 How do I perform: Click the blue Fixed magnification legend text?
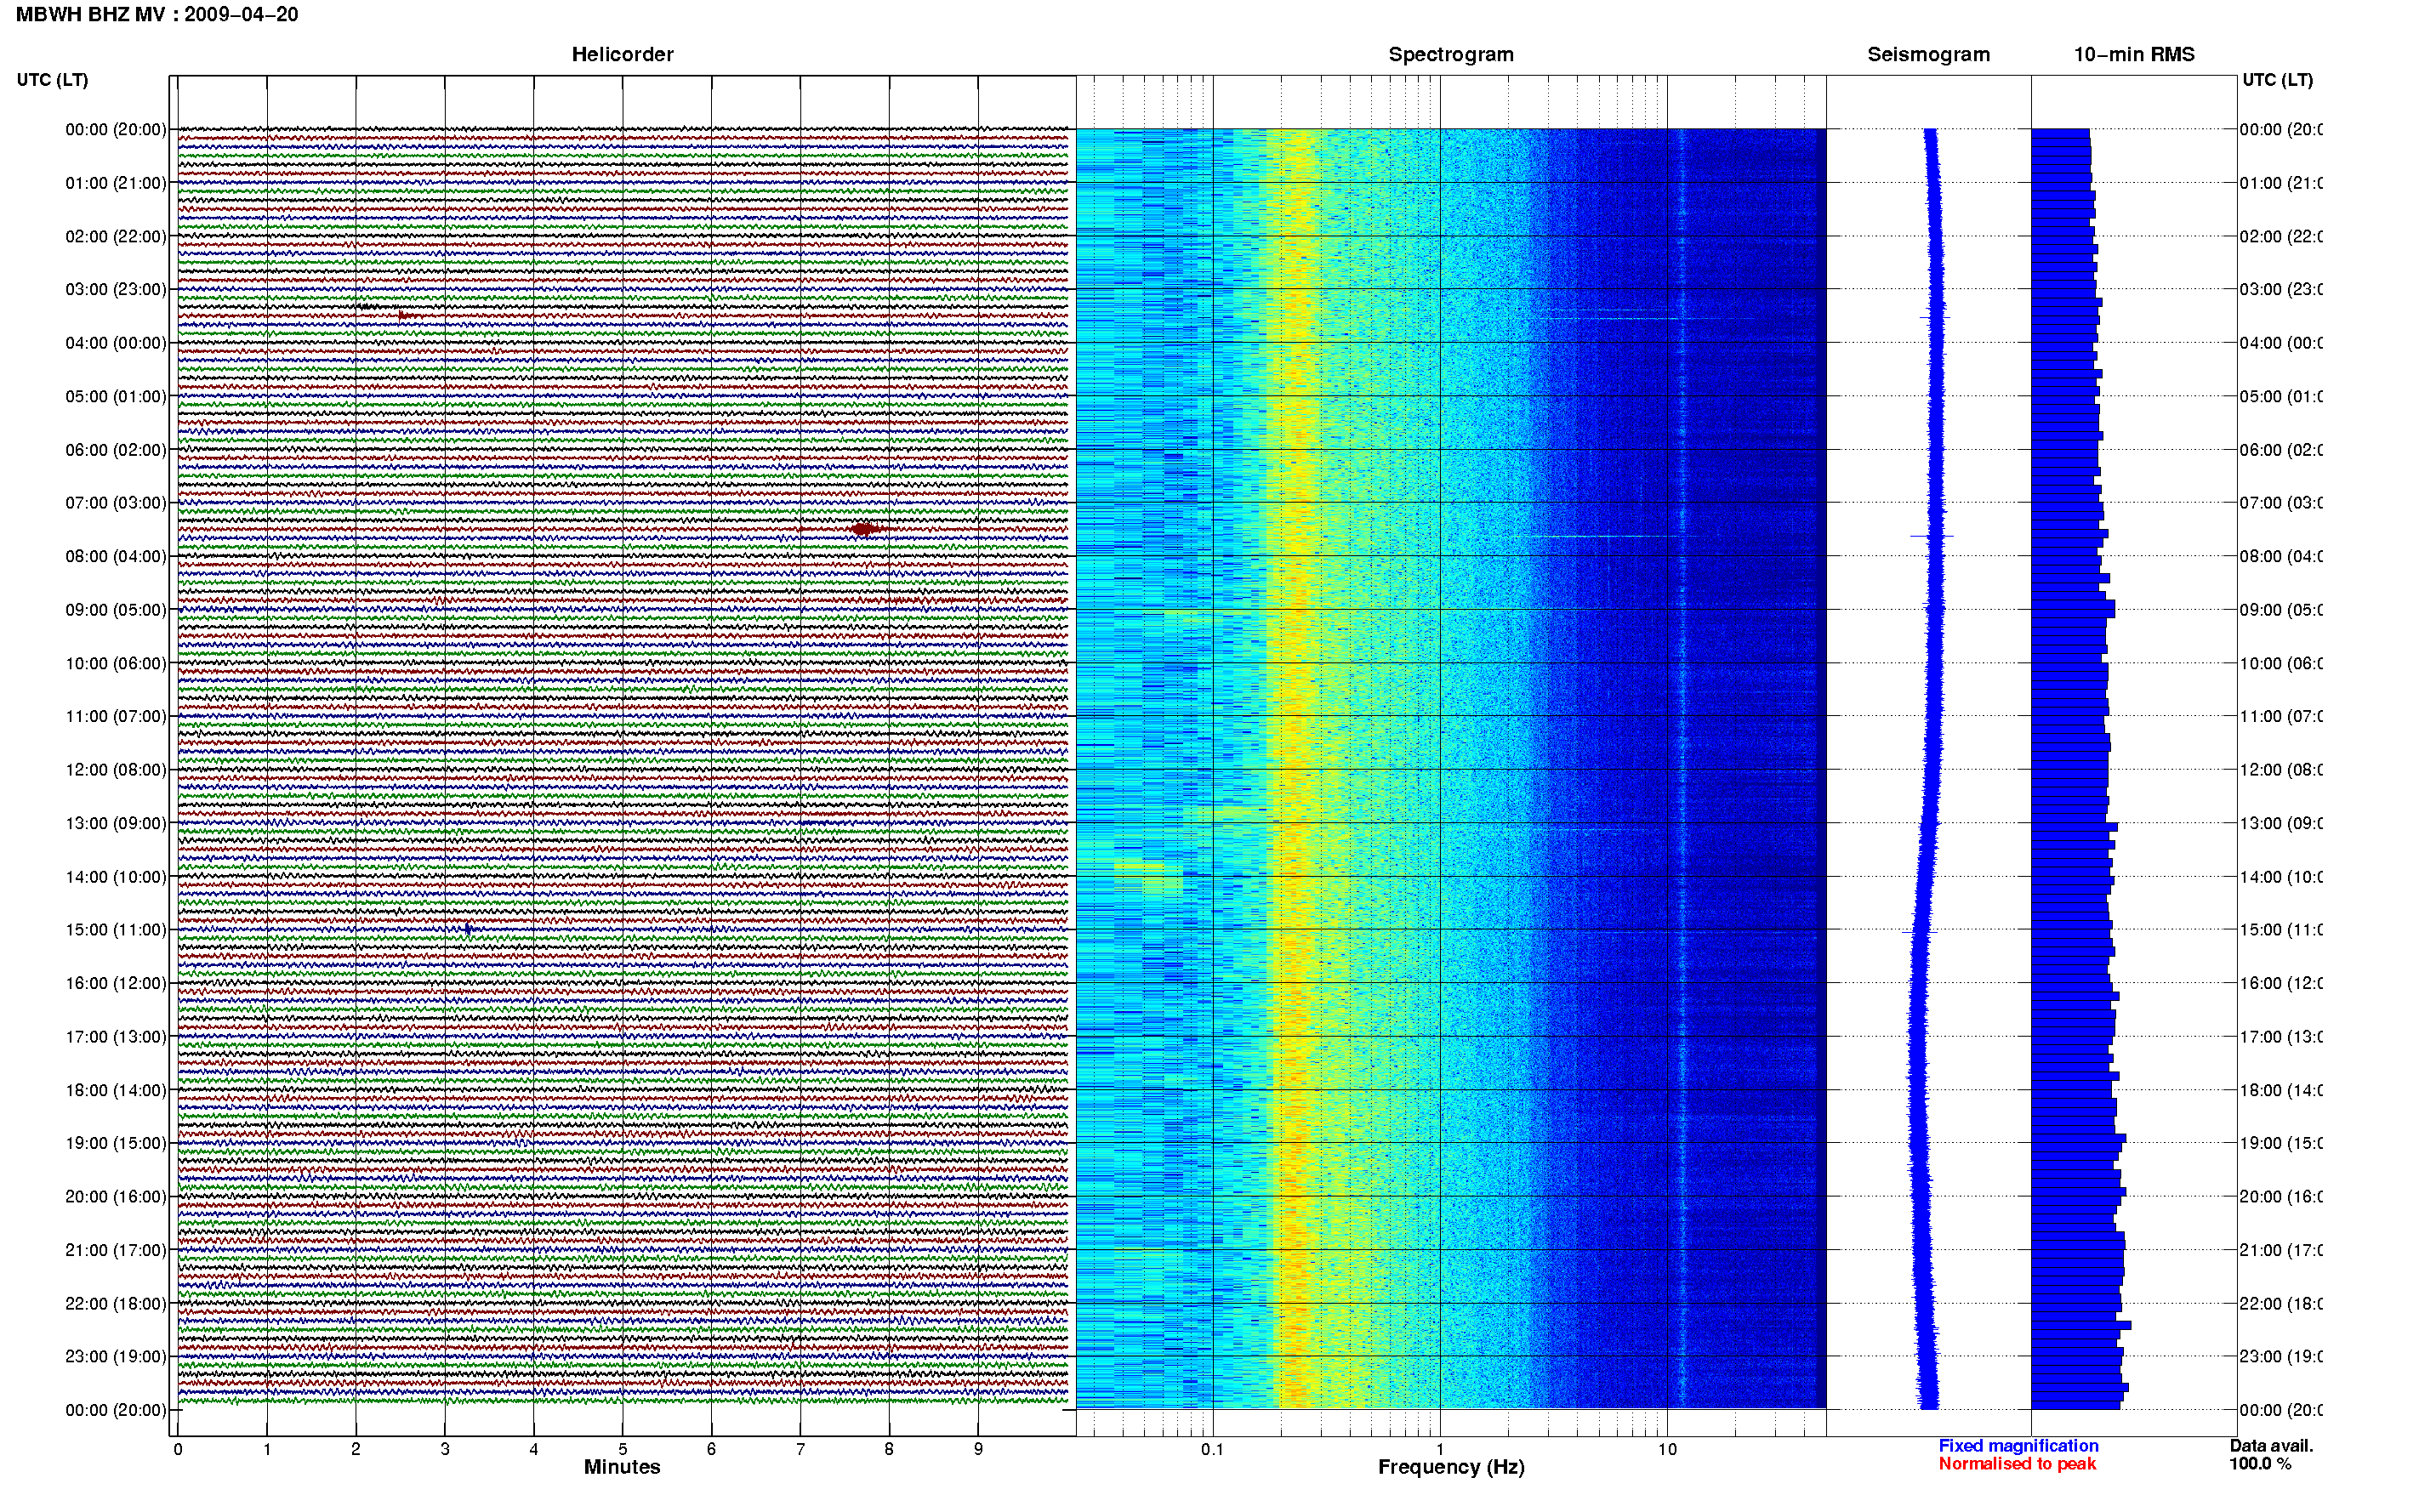click(x=2018, y=1445)
